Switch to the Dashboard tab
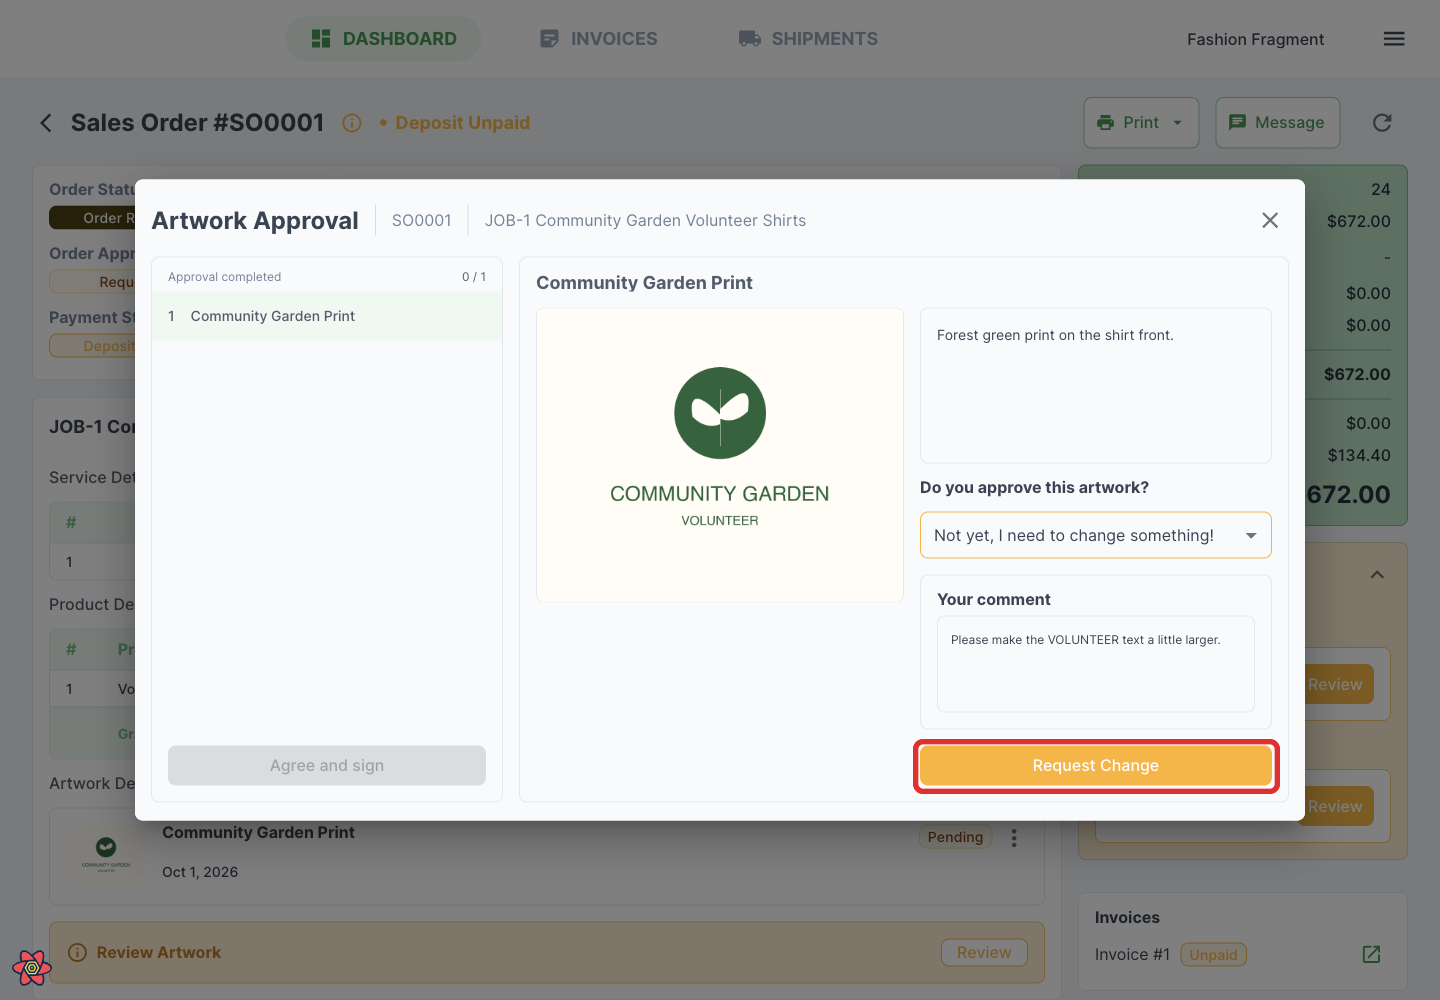Image resolution: width=1440 pixels, height=1000 pixels. tap(384, 39)
